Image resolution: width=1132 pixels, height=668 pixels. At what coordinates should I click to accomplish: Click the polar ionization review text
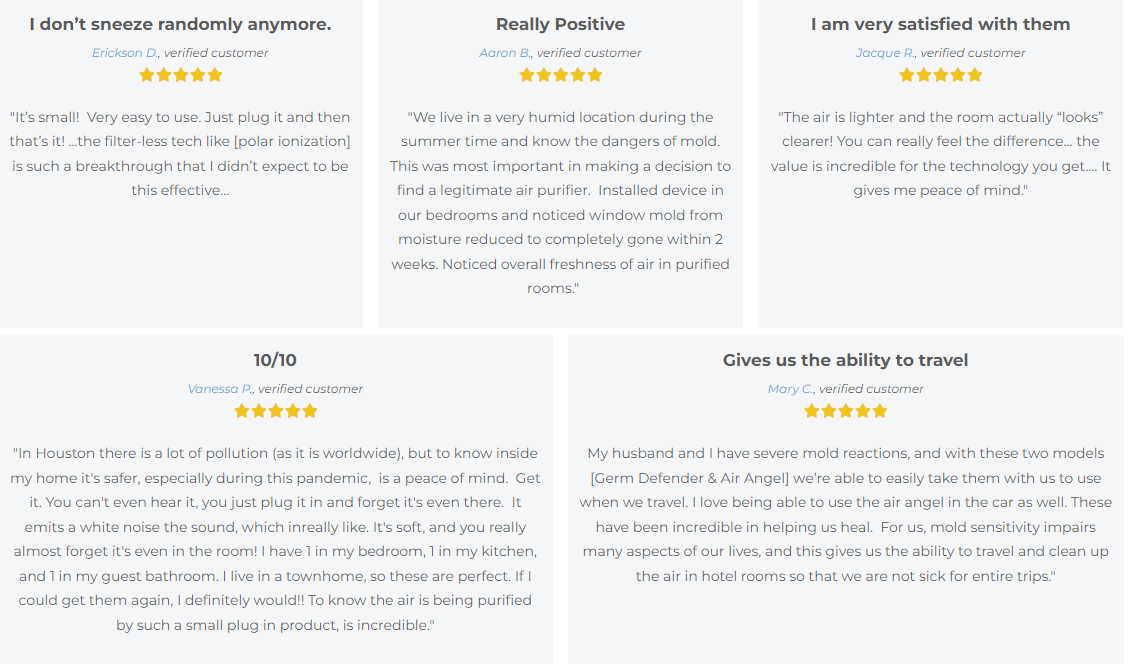(x=180, y=153)
